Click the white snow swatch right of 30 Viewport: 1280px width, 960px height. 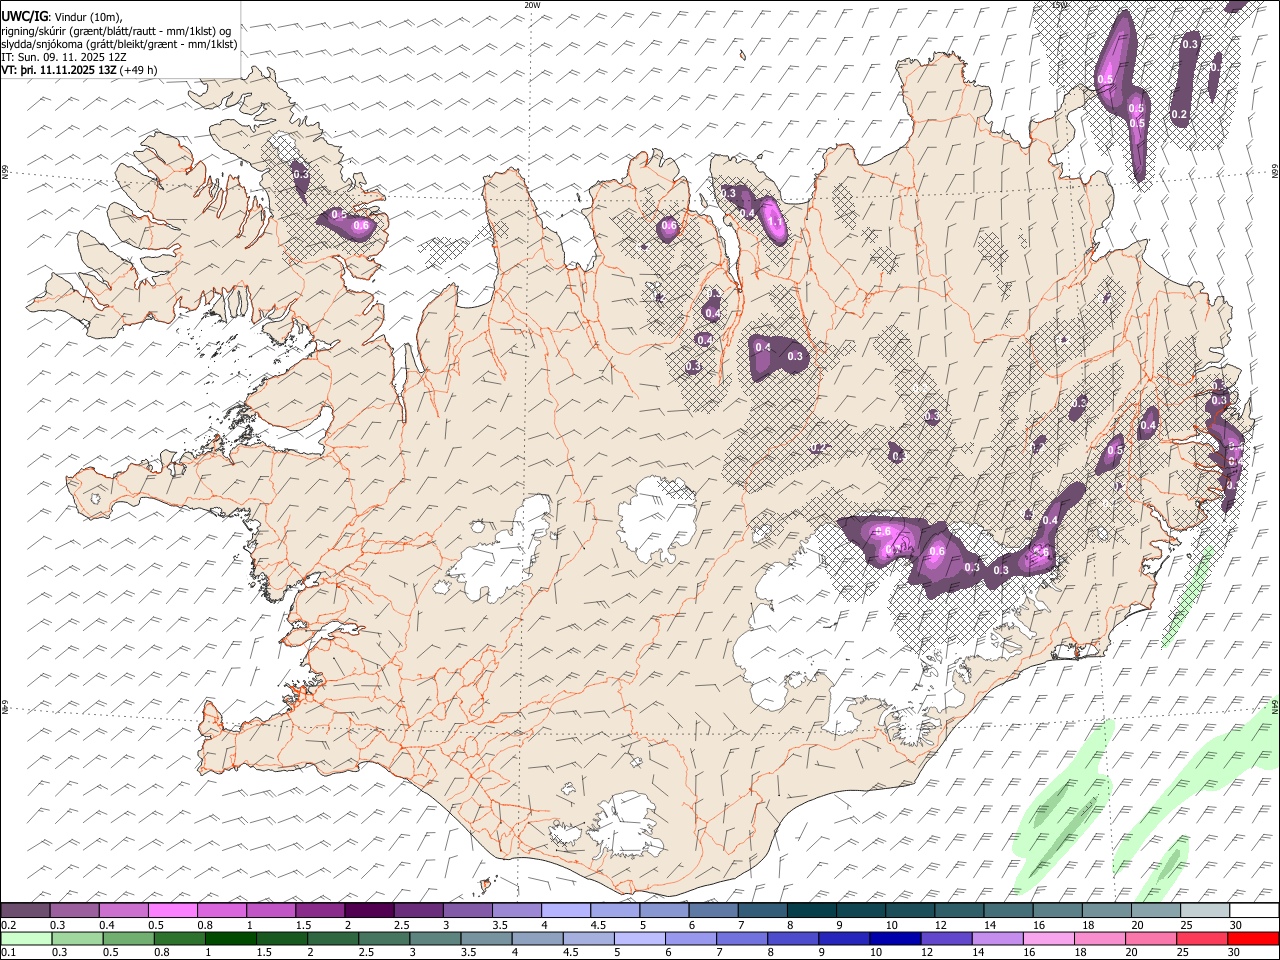click(1254, 910)
